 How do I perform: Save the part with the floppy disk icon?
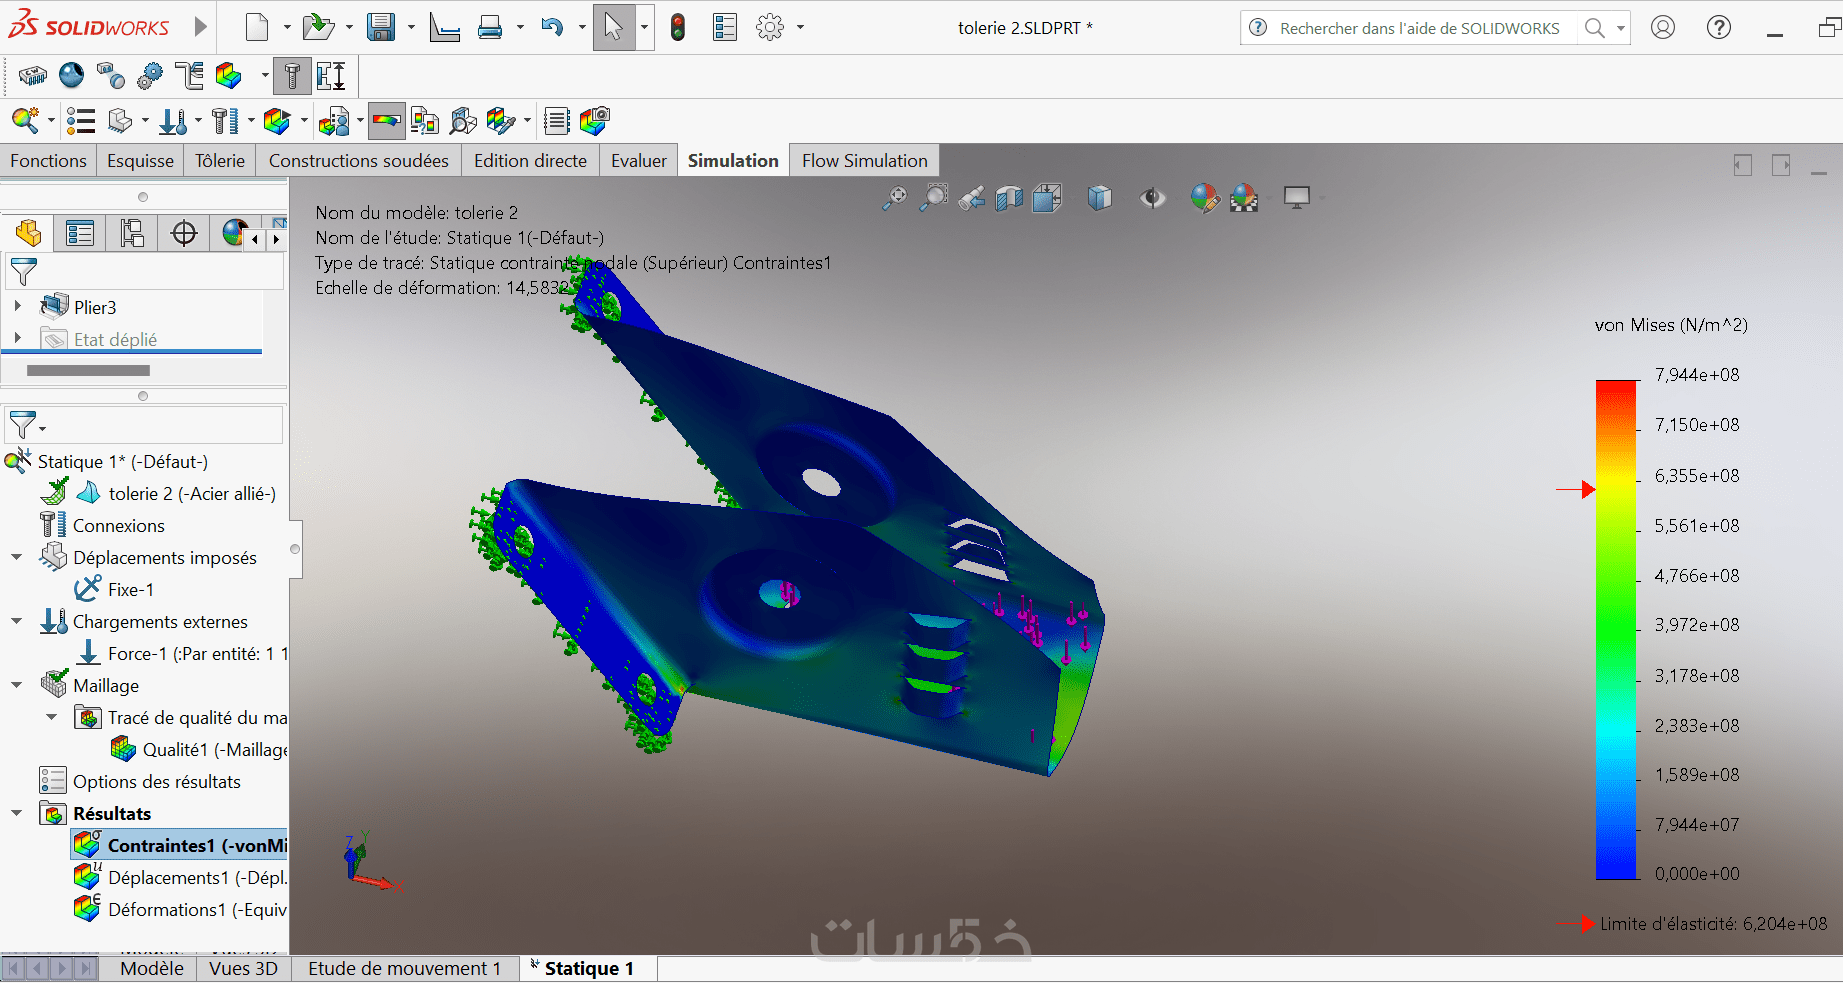(381, 27)
